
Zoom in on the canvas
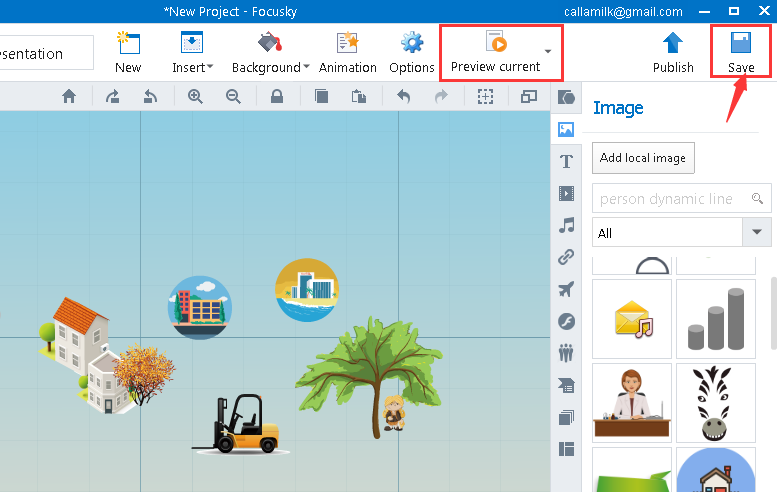(195, 96)
